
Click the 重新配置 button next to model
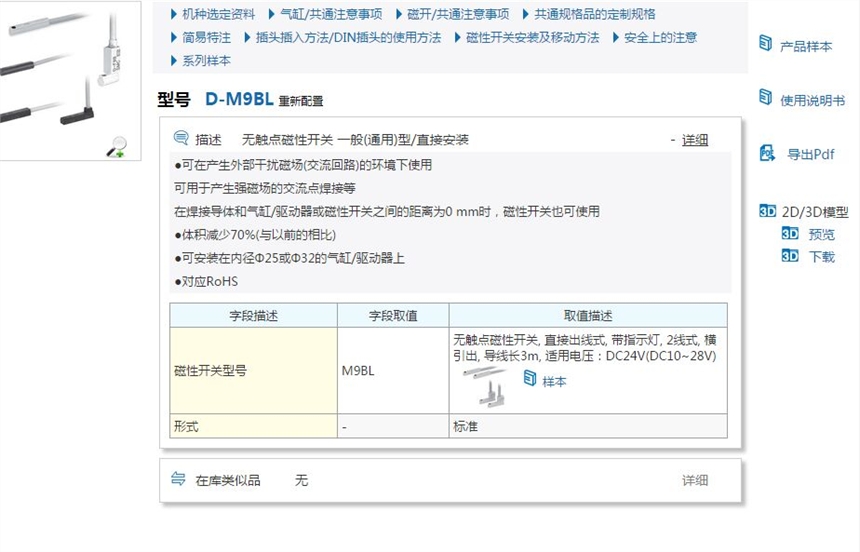(301, 101)
